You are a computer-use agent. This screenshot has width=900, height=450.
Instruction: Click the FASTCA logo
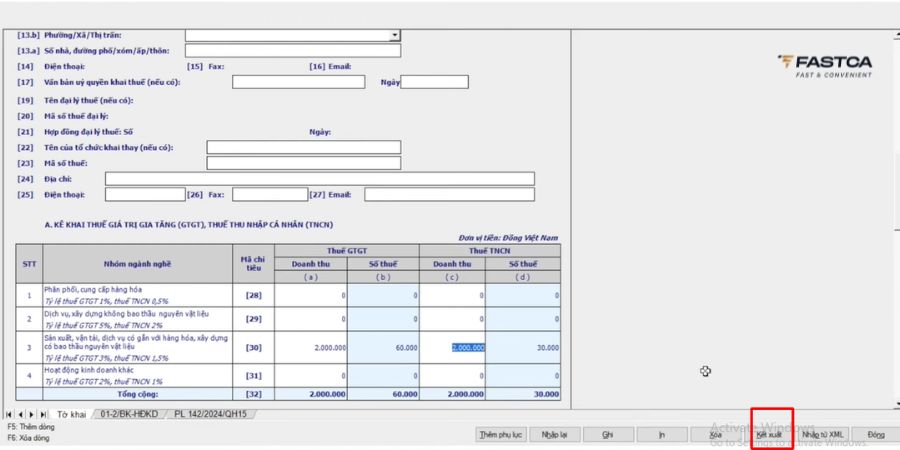point(824,66)
